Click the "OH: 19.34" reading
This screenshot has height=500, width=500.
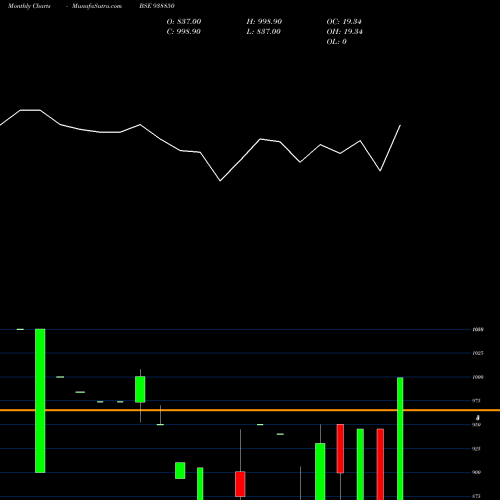tap(345, 32)
